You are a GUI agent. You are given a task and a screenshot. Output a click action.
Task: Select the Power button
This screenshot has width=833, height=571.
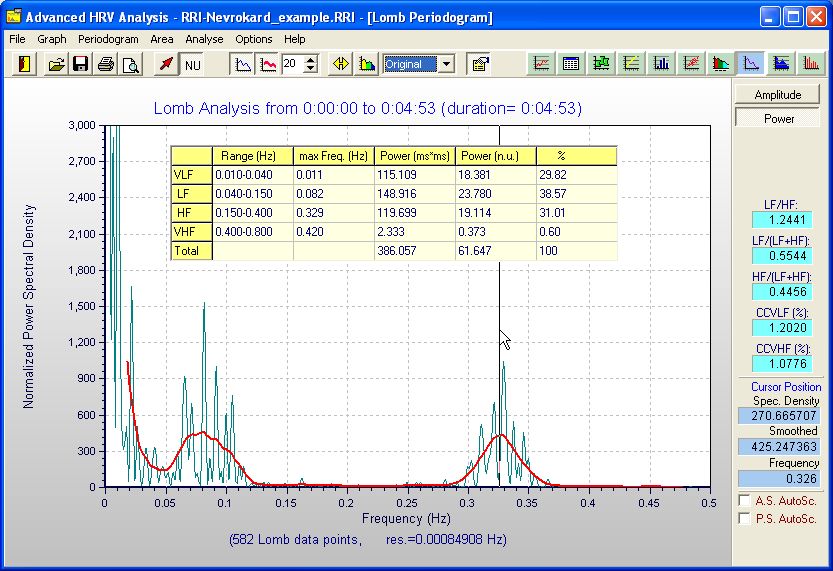(778, 118)
